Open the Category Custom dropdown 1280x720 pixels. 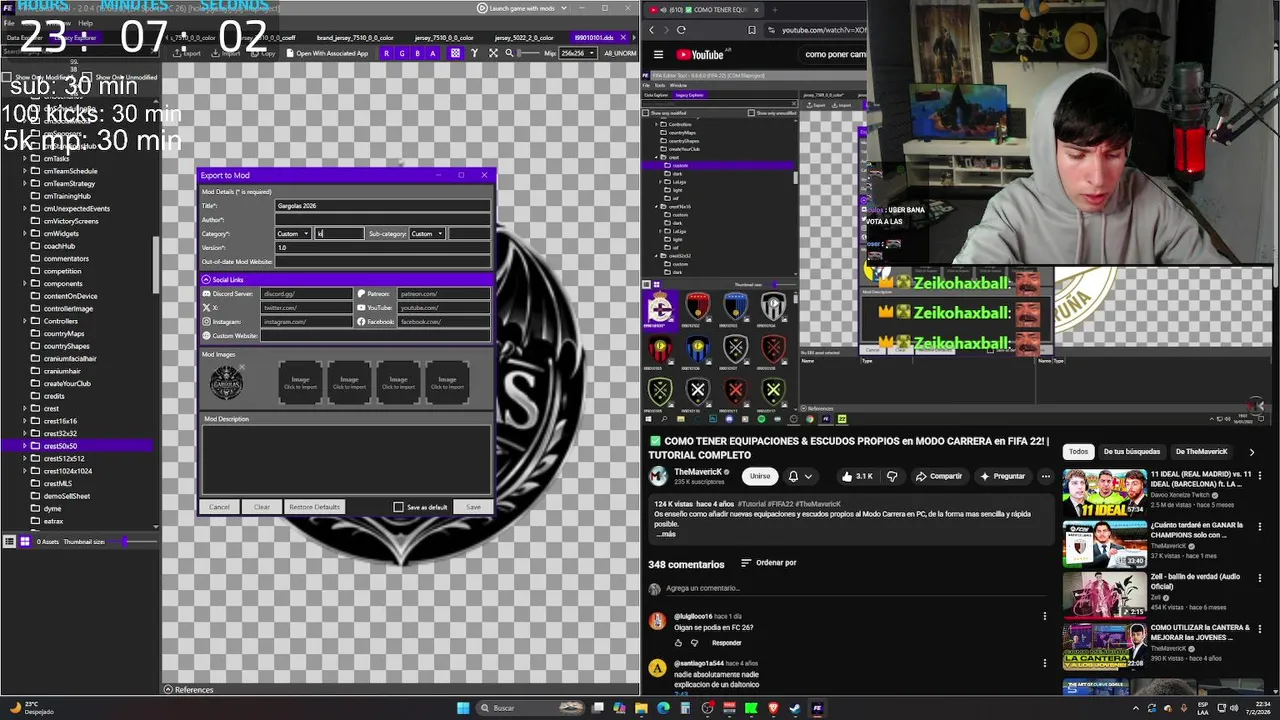click(x=293, y=234)
